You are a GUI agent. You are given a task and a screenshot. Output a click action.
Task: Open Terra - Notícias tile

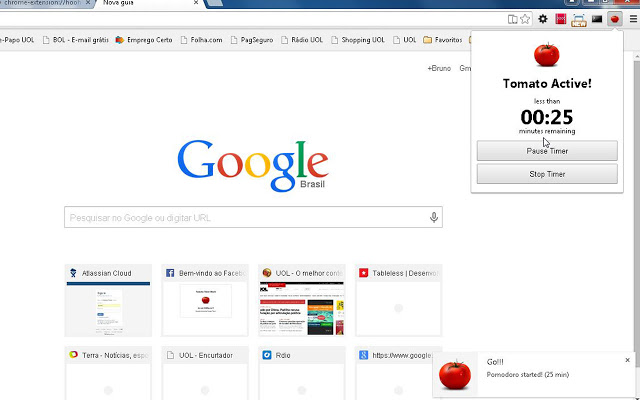click(108, 373)
